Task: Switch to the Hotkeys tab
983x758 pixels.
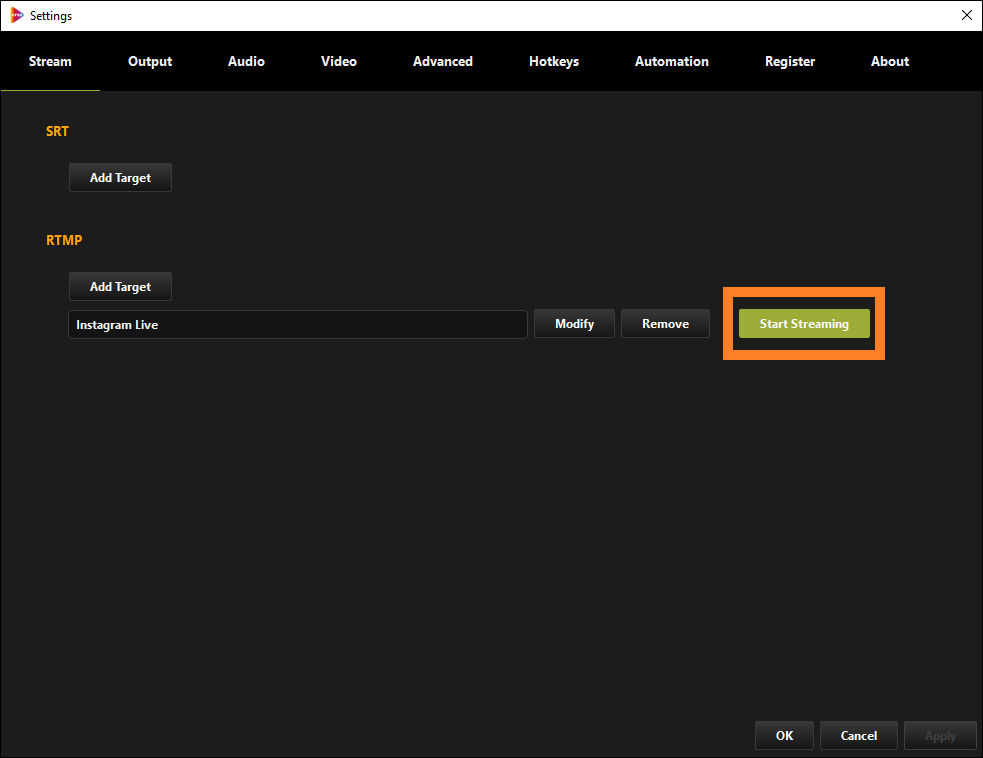Action: tap(553, 61)
